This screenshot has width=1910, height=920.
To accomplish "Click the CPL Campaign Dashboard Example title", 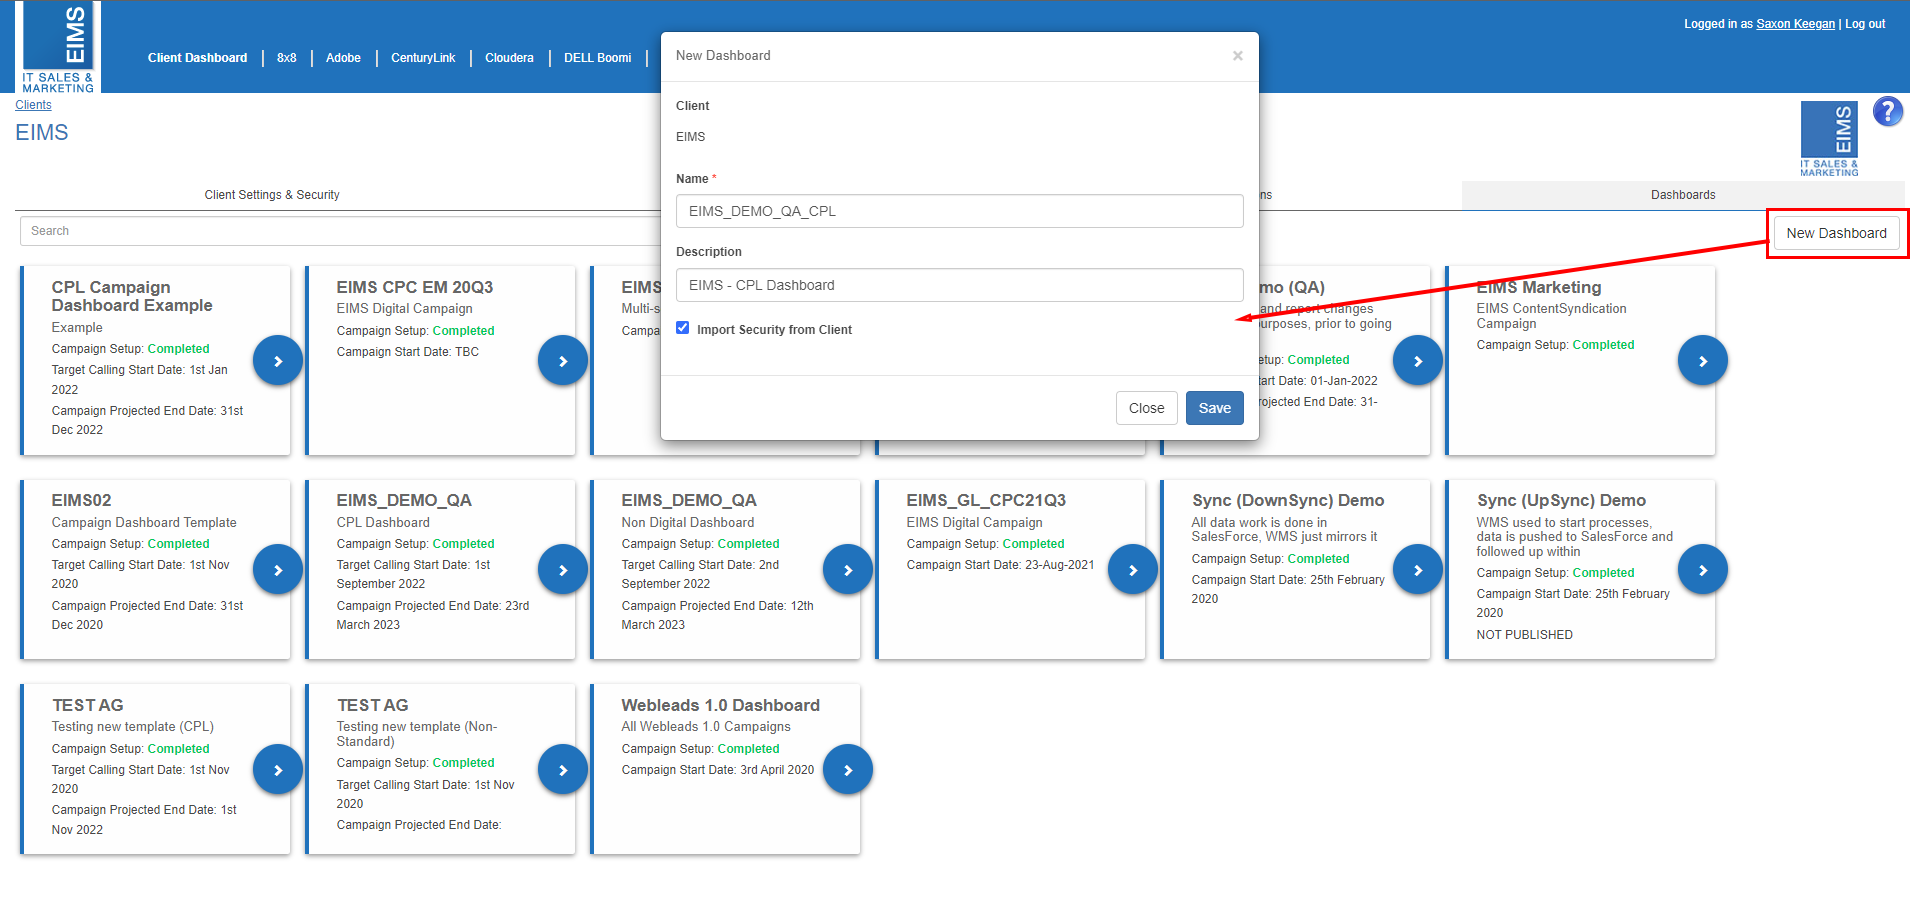I will click(x=132, y=296).
